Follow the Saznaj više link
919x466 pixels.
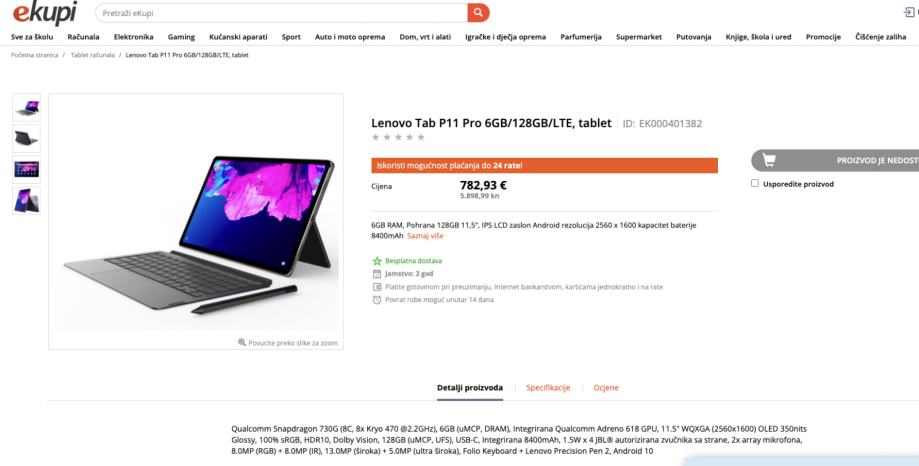[426, 236]
